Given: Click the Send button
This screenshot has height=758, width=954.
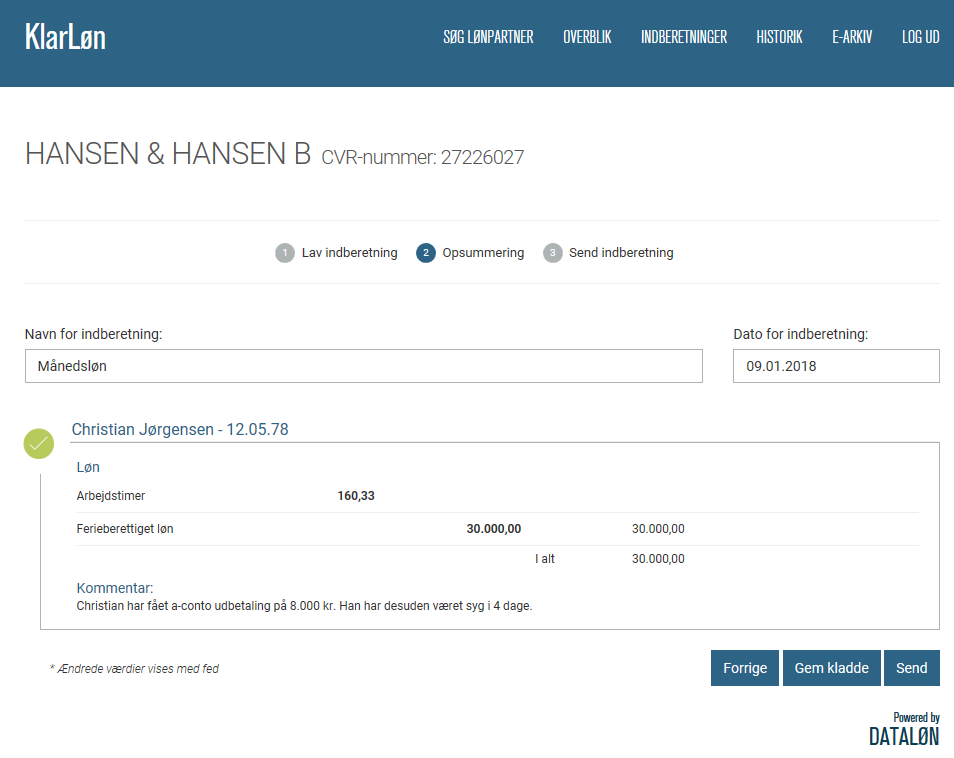Looking at the screenshot, I should coord(911,668).
